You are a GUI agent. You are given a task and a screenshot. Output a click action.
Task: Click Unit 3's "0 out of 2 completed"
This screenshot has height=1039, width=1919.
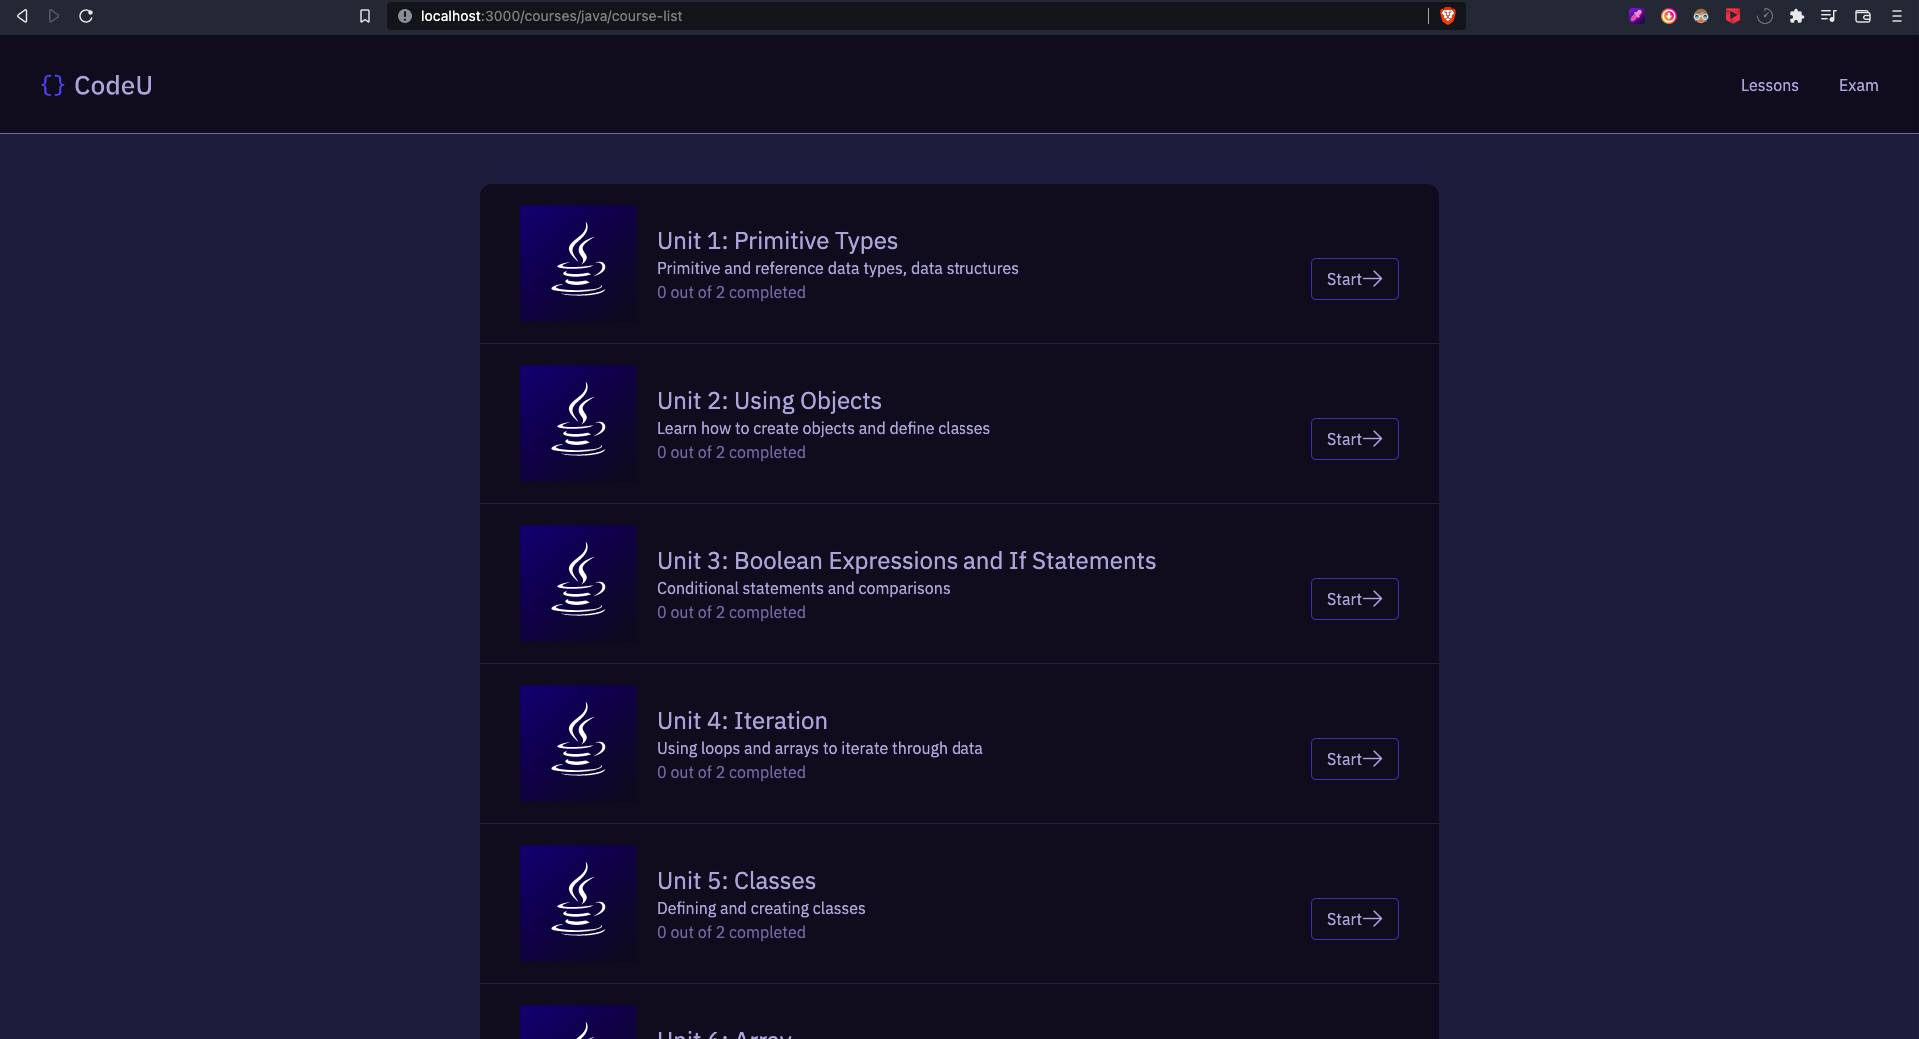coord(731,612)
